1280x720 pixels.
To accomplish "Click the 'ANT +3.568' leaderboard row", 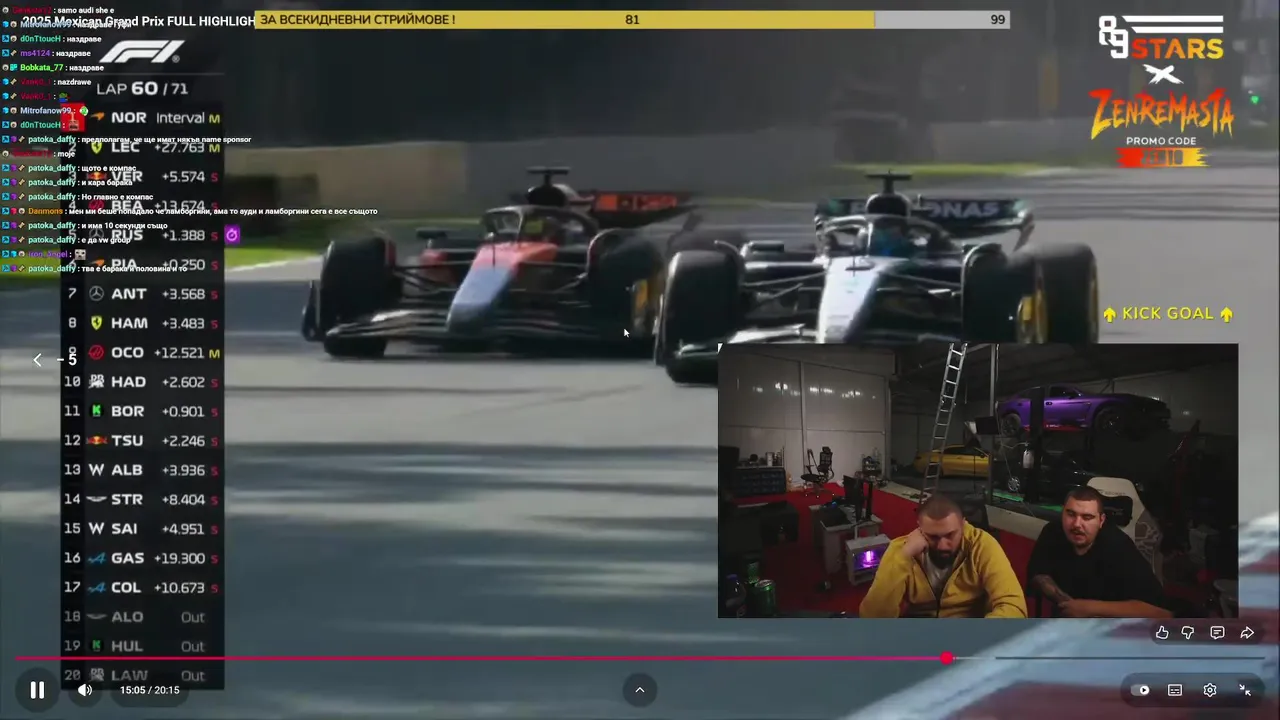I will pyautogui.click(x=141, y=294).
